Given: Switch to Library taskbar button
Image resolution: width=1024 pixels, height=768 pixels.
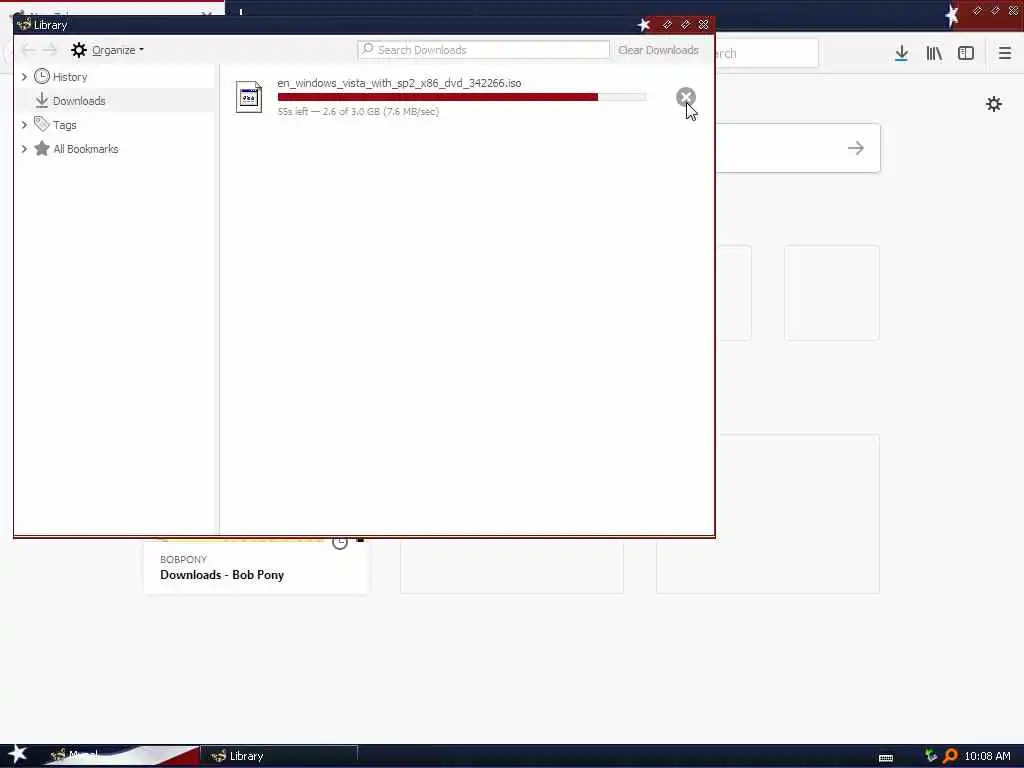Looking at the screenshot, I should point(279,756).
